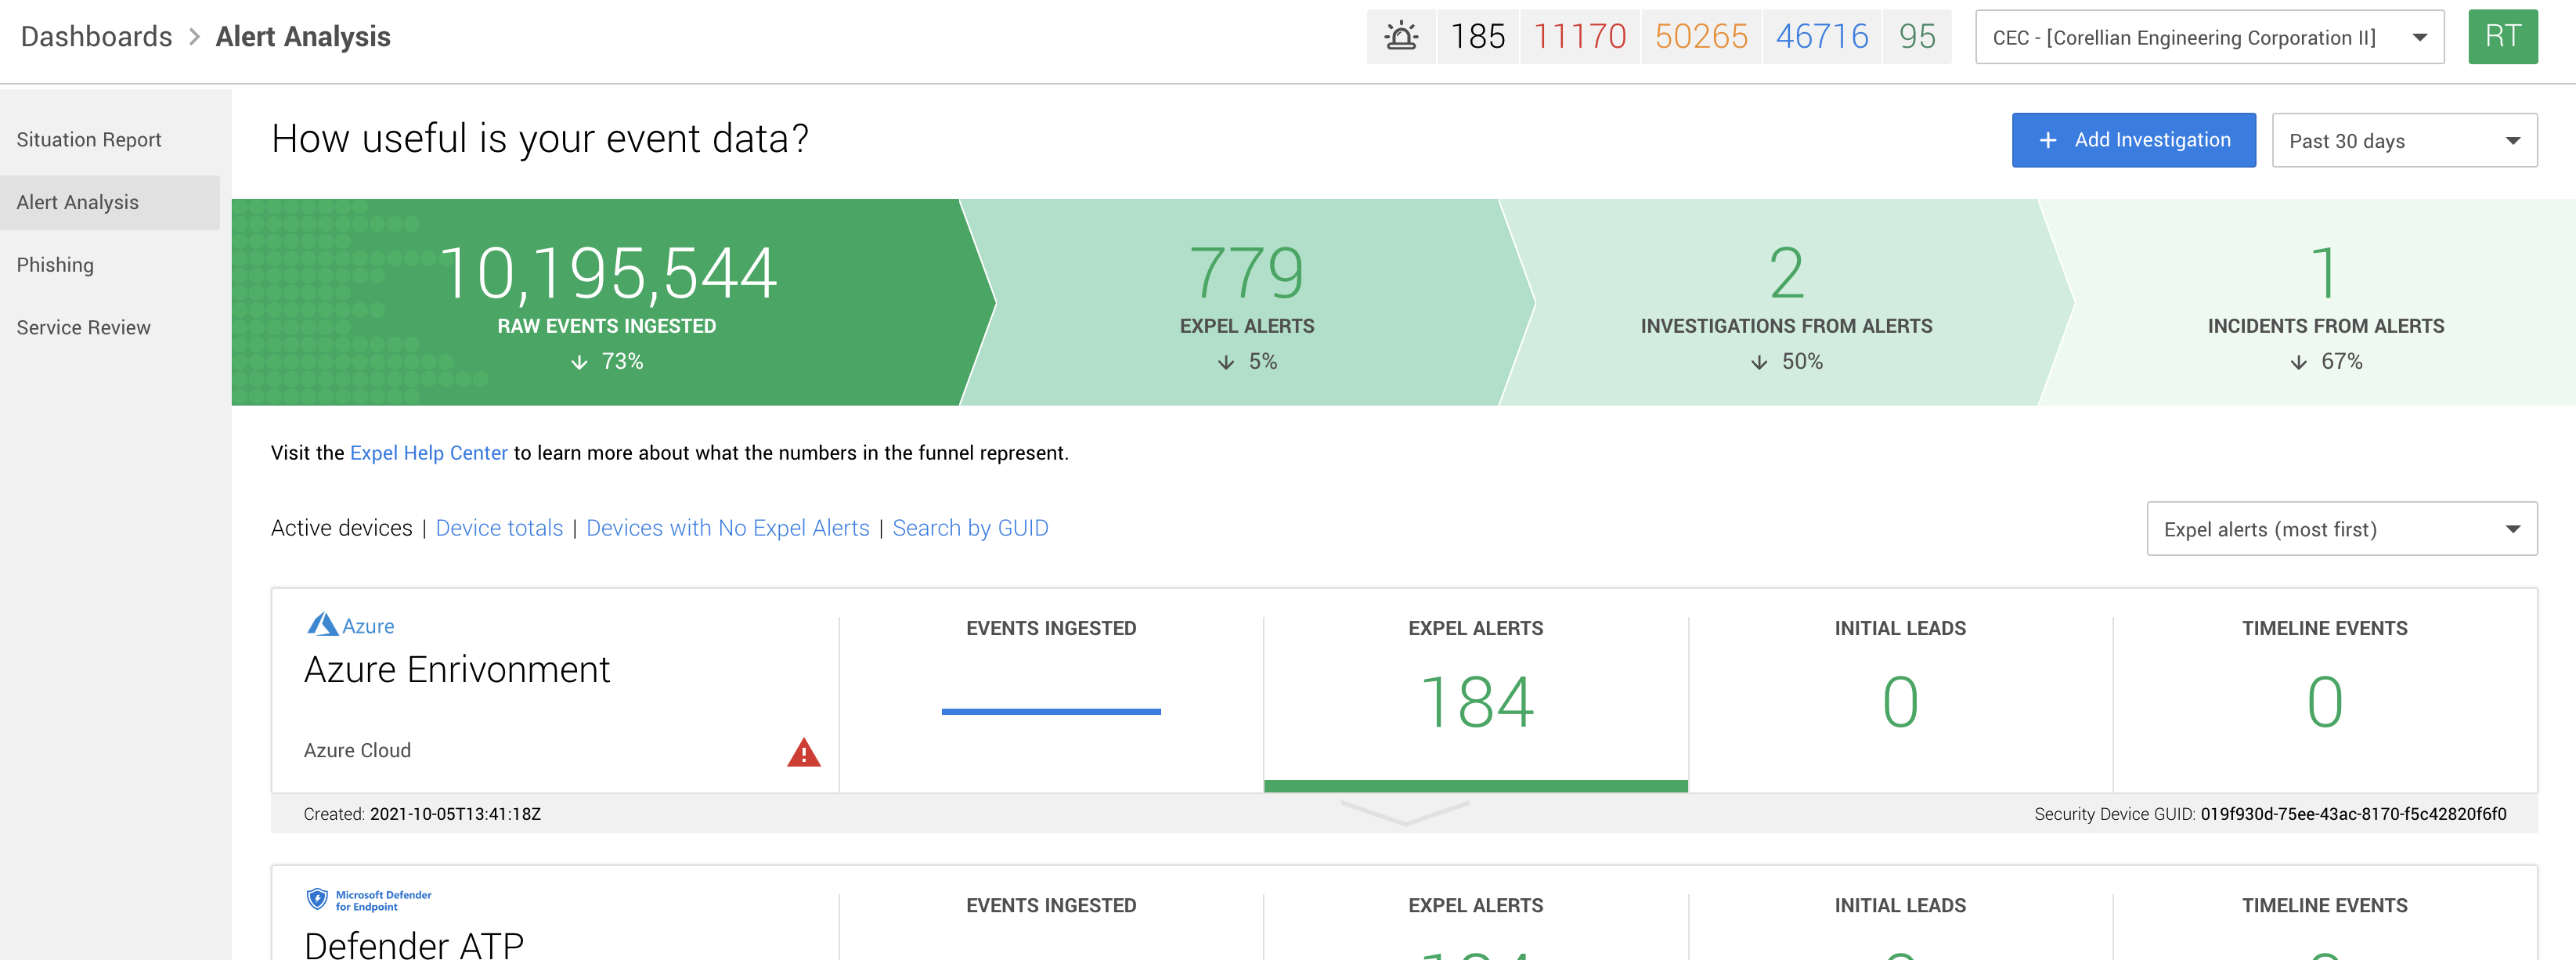Open Devices with No Expel Alerts view
The image size is (2576, 960).
tap(727, 528)
